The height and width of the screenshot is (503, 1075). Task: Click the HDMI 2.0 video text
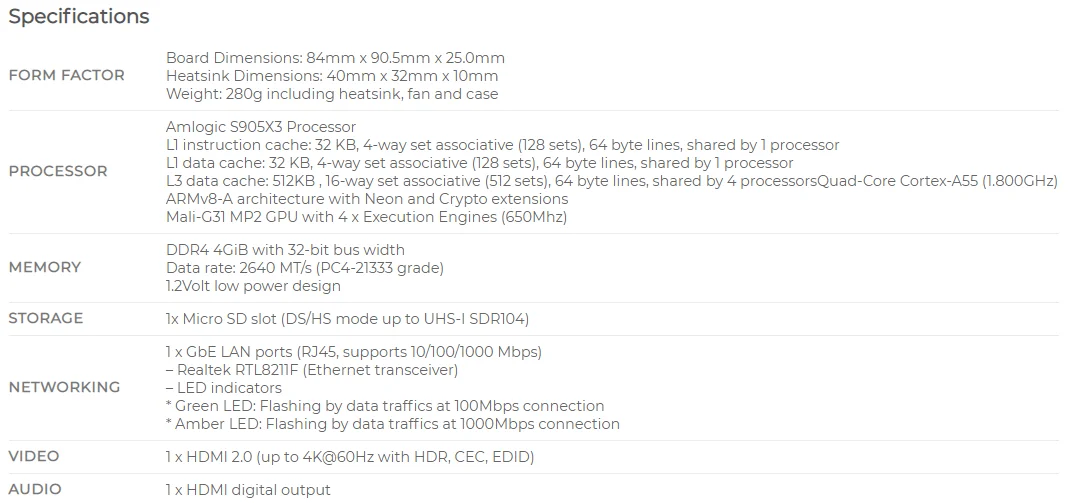350,457
